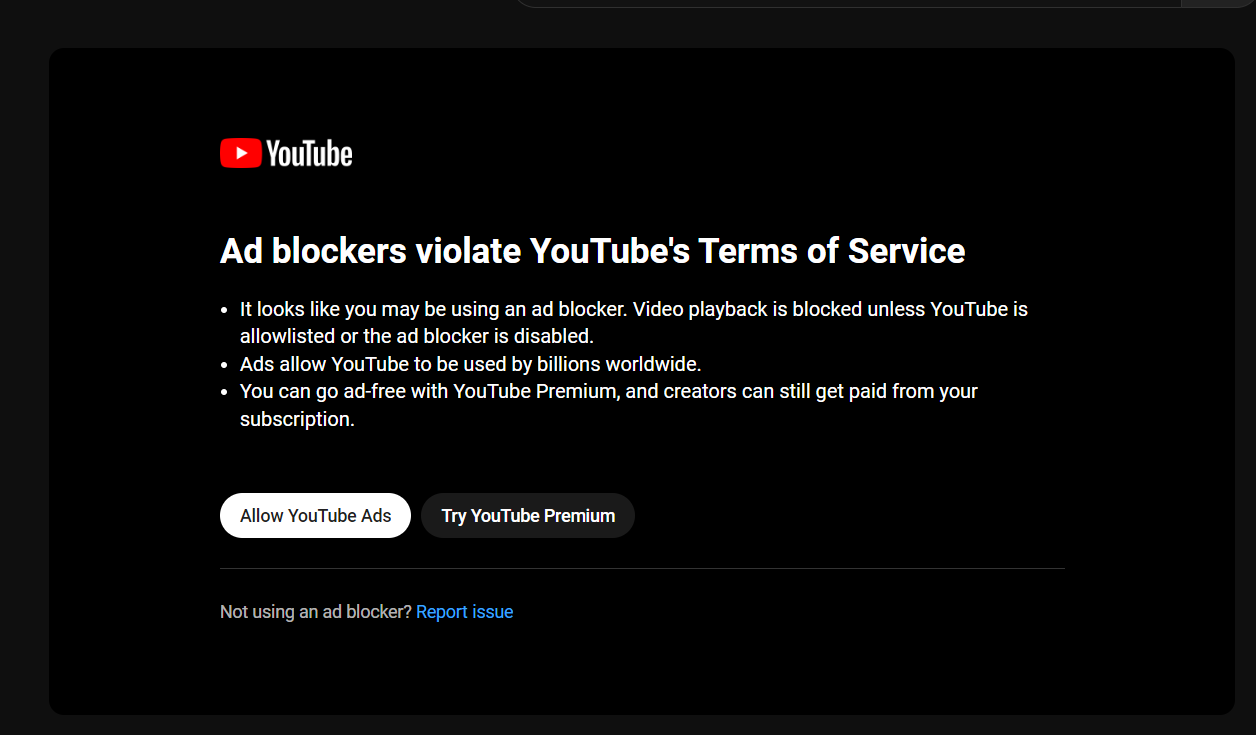1256x735 pixels.
Task: Click 'Not using an ad blocker?' text
Action: pyautogui.click(x=315, y=612)
